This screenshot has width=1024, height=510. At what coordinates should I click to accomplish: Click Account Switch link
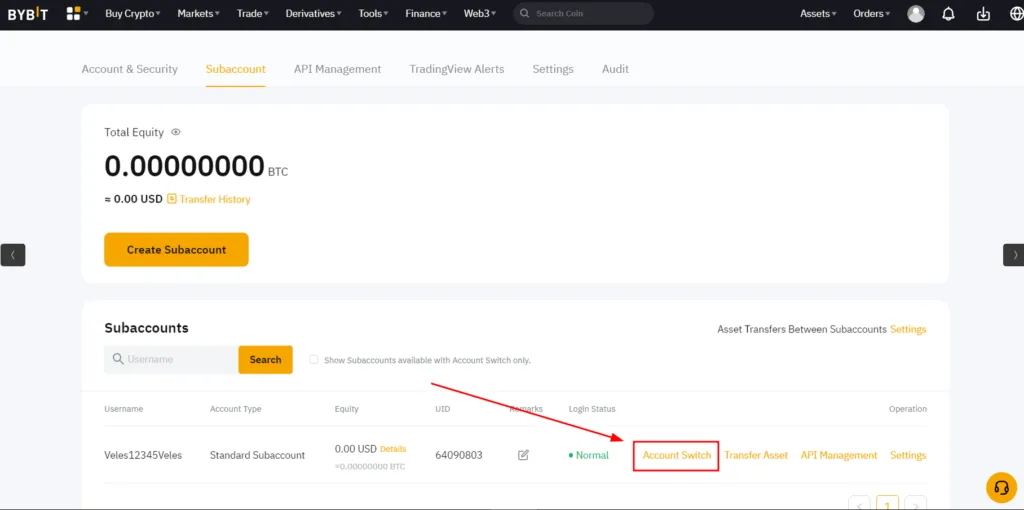pyautogui.click(x=677, y=455)
